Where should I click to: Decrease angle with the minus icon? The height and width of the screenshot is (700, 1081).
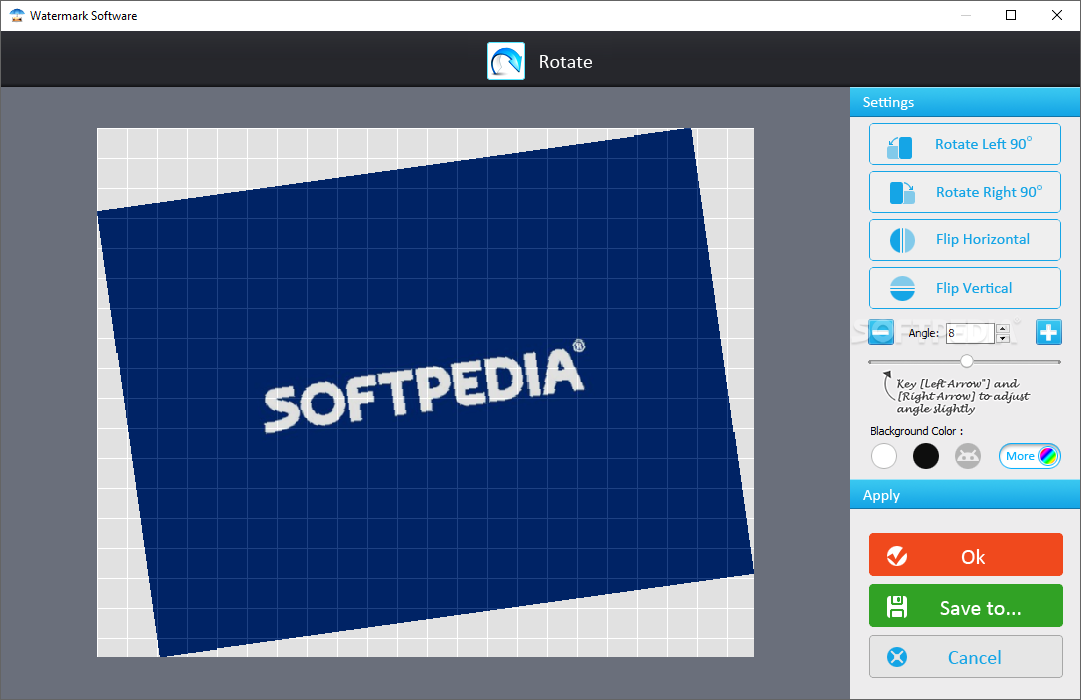(x=881, y=332)
